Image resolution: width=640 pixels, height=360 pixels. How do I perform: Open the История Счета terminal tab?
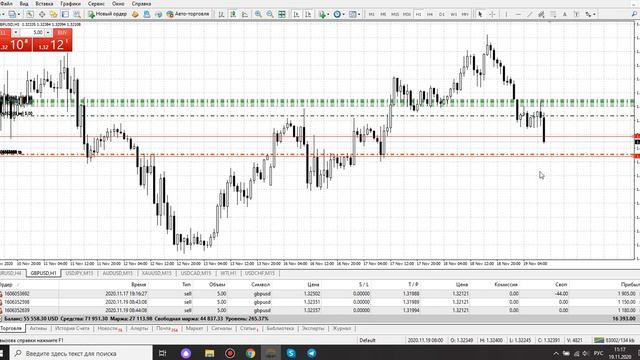[72, 329]
